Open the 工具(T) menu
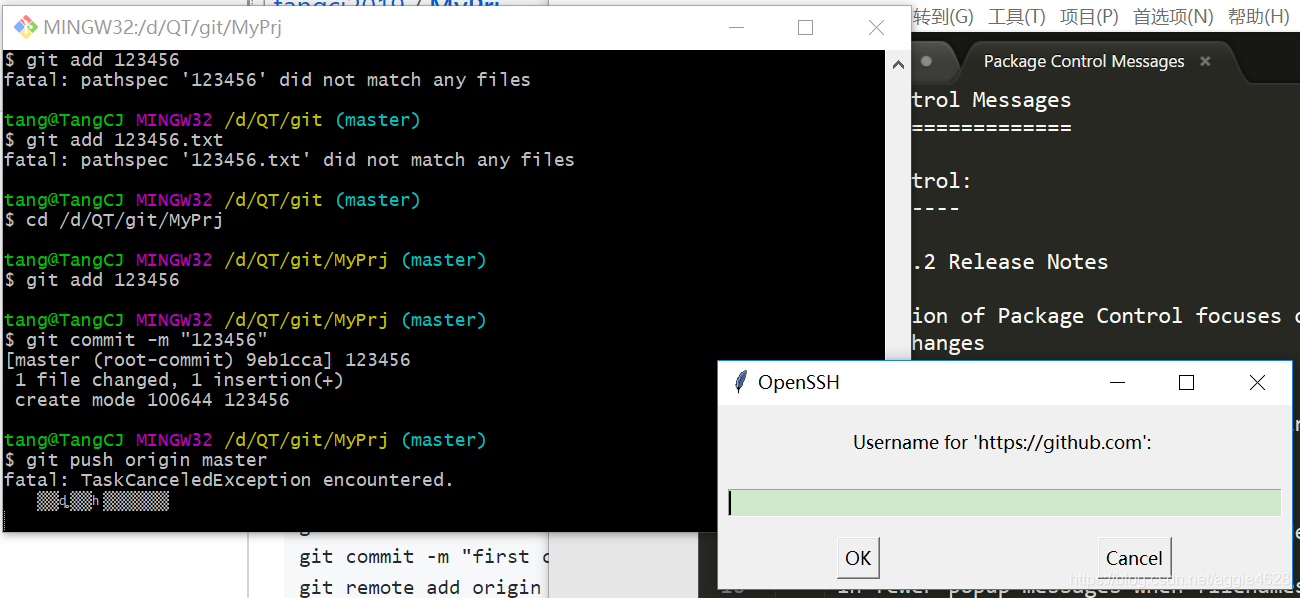 coord(1016,16)
